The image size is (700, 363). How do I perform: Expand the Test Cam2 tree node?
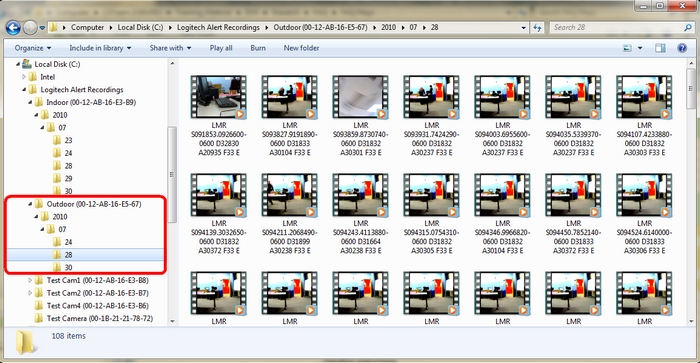pos(30,293)
